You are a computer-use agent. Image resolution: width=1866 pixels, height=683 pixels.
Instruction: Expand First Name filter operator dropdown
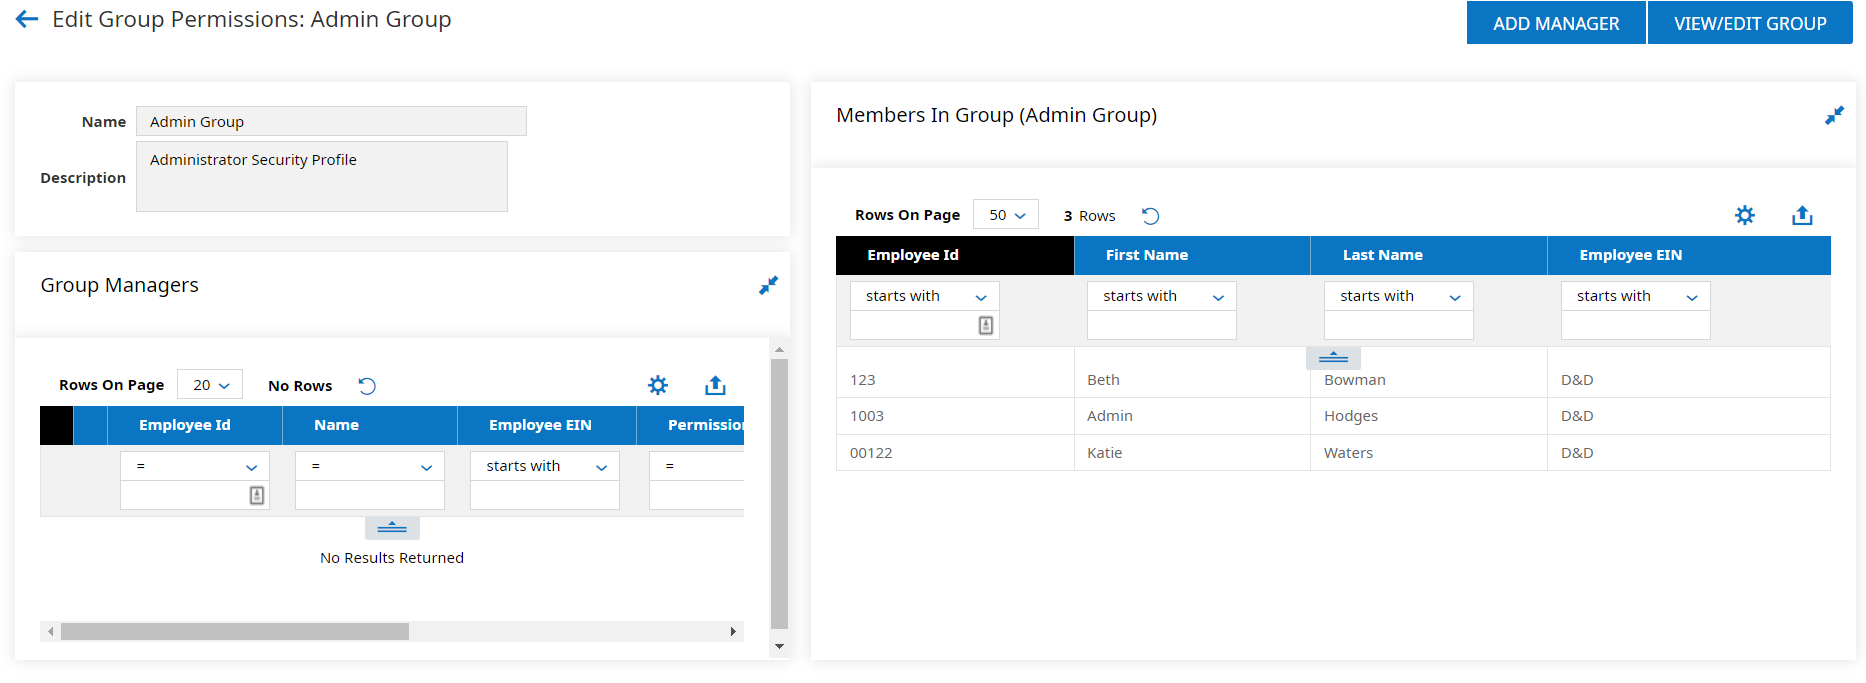pyautogui.click(x=1161, y=296)
